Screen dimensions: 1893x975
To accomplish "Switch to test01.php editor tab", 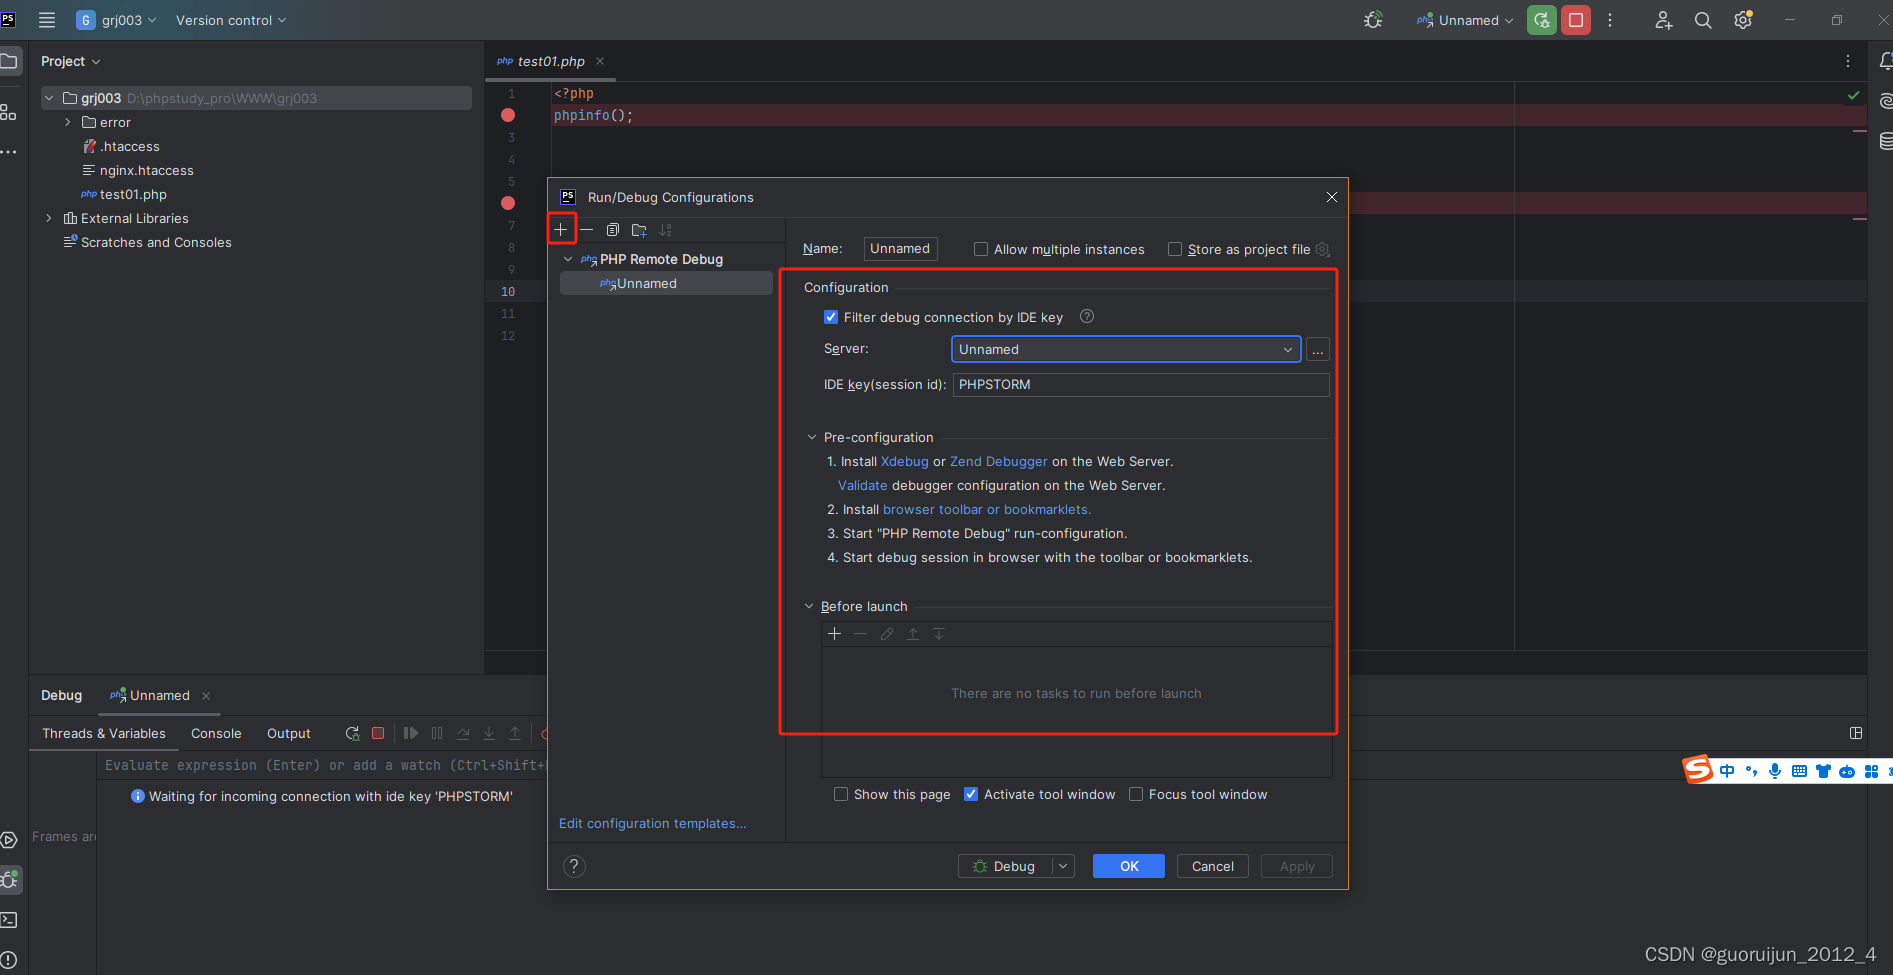I will click(x=550, y=62).
